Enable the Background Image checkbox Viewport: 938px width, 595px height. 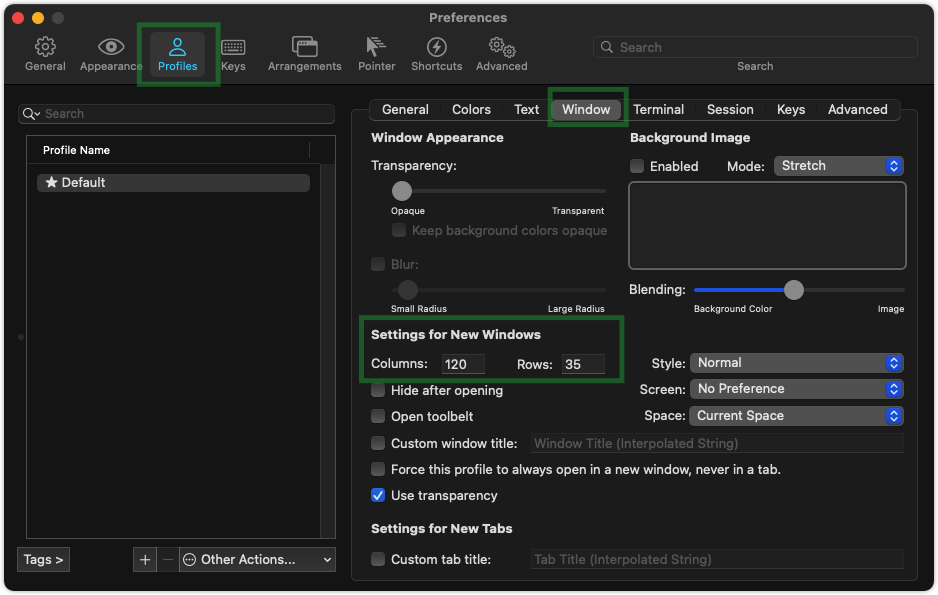[637, 166]
